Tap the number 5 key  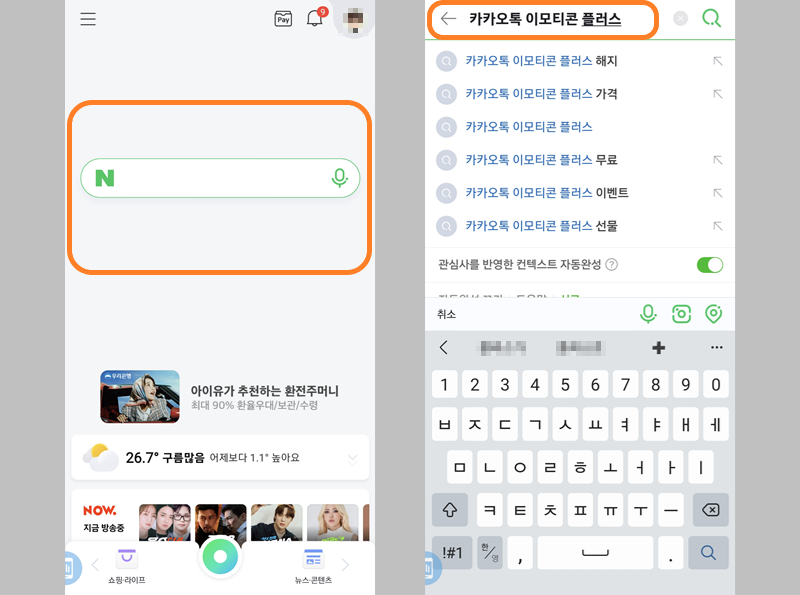[x=565, y=384]
